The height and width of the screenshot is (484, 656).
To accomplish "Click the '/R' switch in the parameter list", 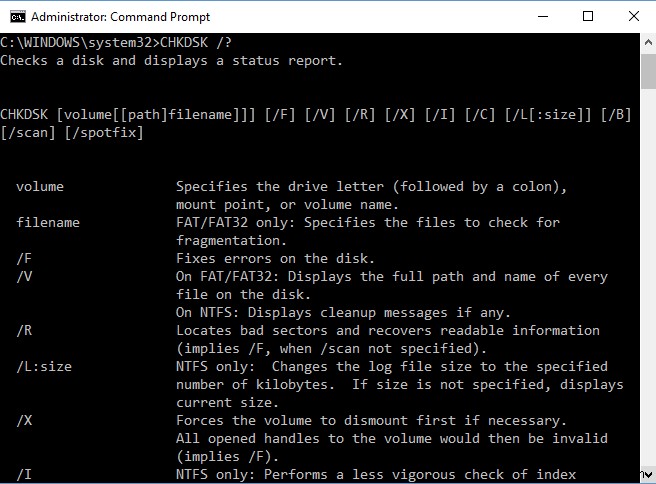I will click(x=24, y=330).
